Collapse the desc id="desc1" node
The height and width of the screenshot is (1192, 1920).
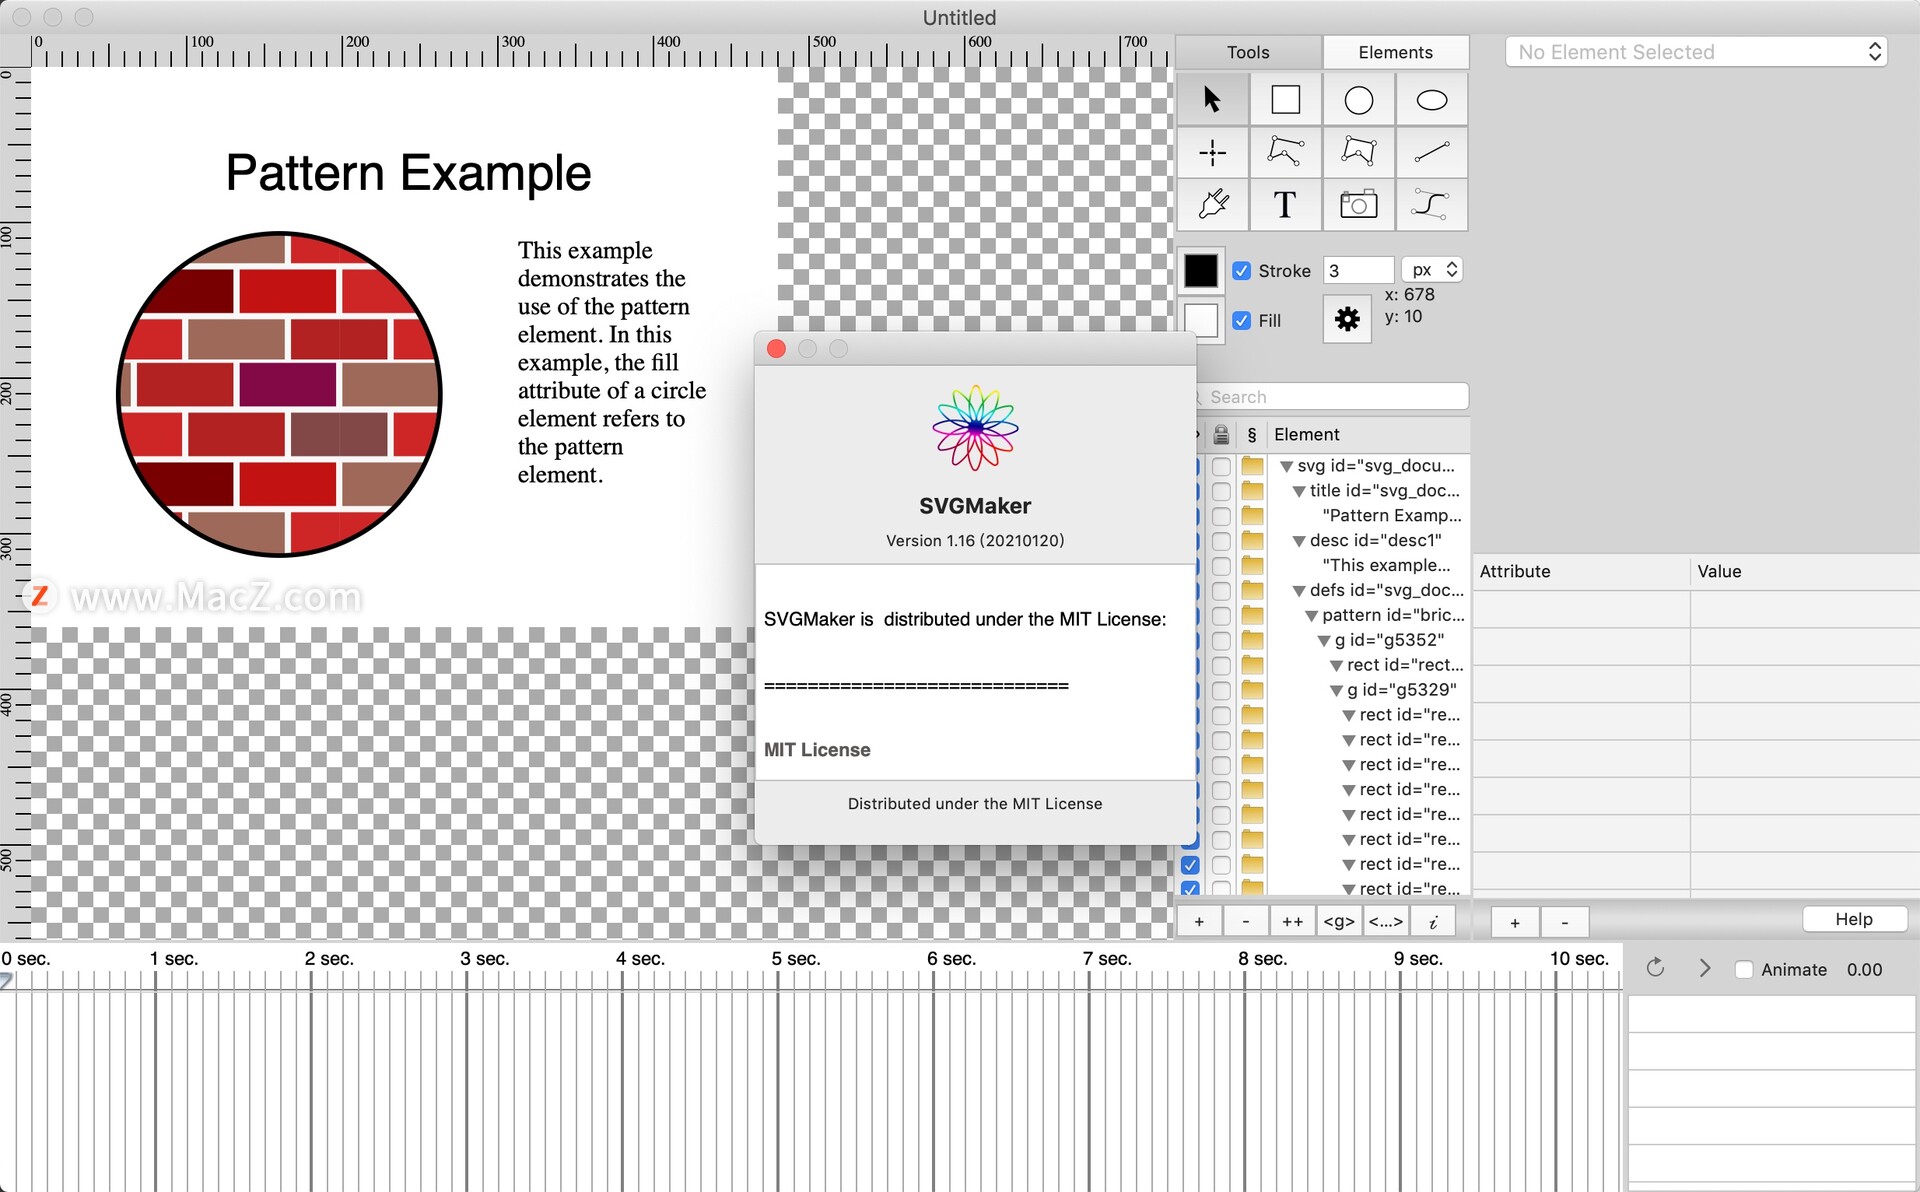pos(1299,542)
